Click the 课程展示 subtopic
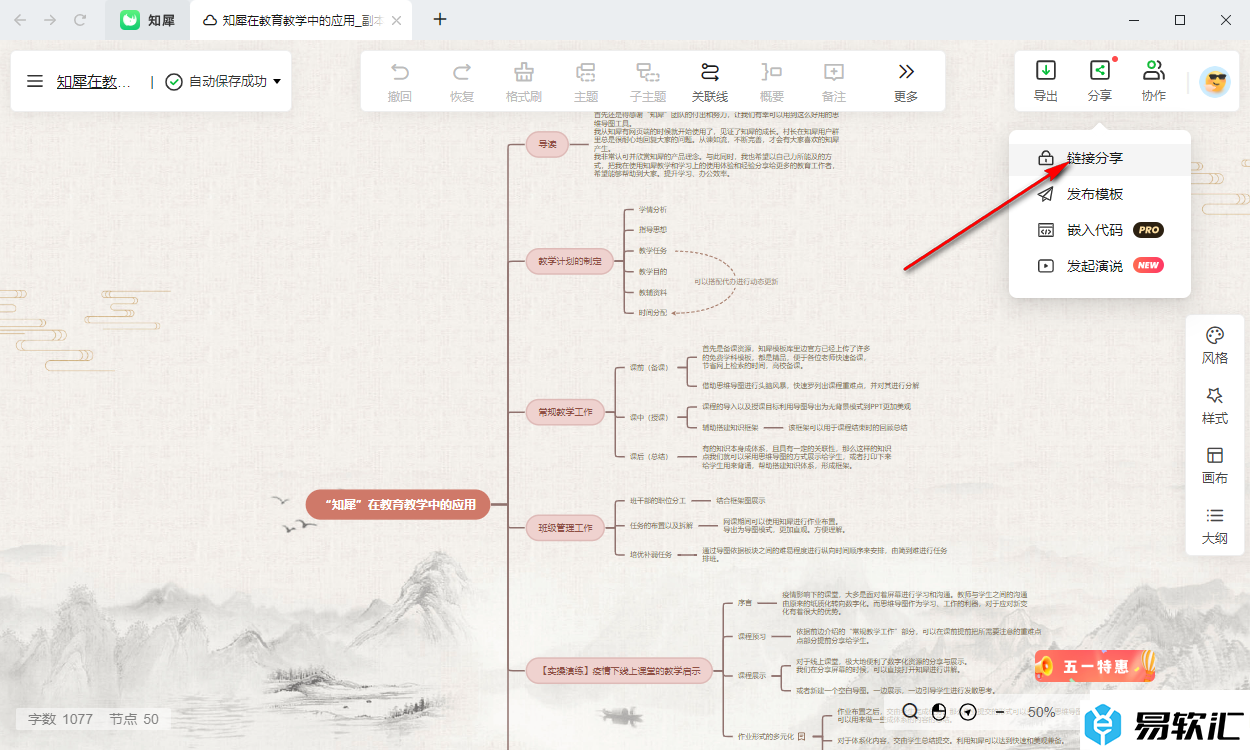 tap(751, 676)
